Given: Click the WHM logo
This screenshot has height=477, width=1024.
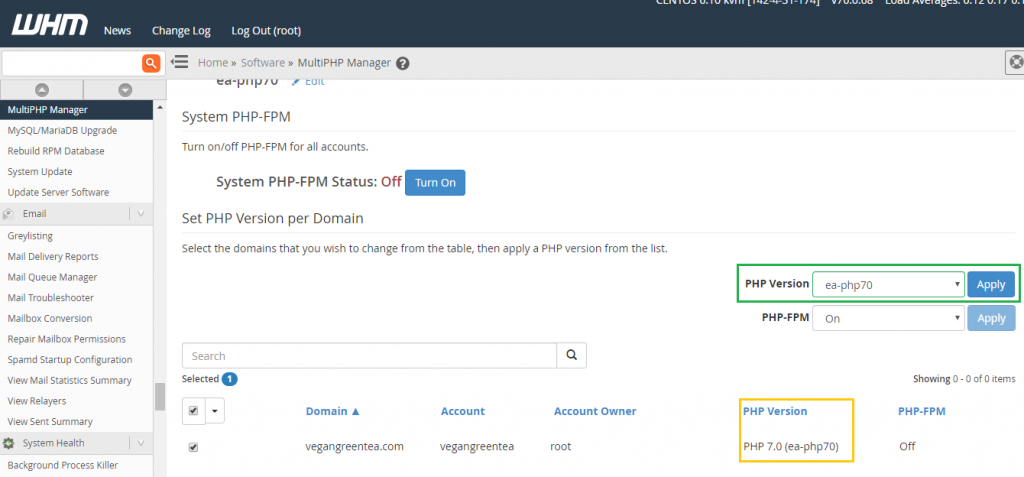Looking at the screenshot, I should point(50,26).
